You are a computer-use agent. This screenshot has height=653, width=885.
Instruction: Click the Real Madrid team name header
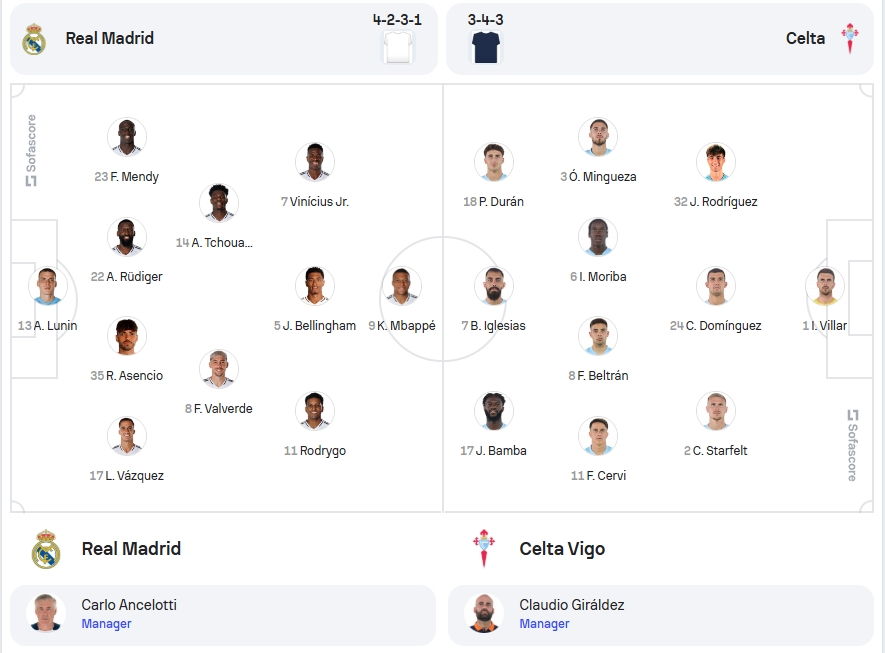(x=109, y=38)
